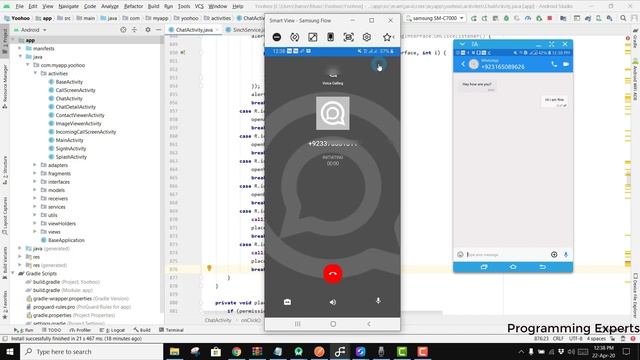Click the do-not-disturb icon in Samsung Flow toolbar

(x=277, y=37)
